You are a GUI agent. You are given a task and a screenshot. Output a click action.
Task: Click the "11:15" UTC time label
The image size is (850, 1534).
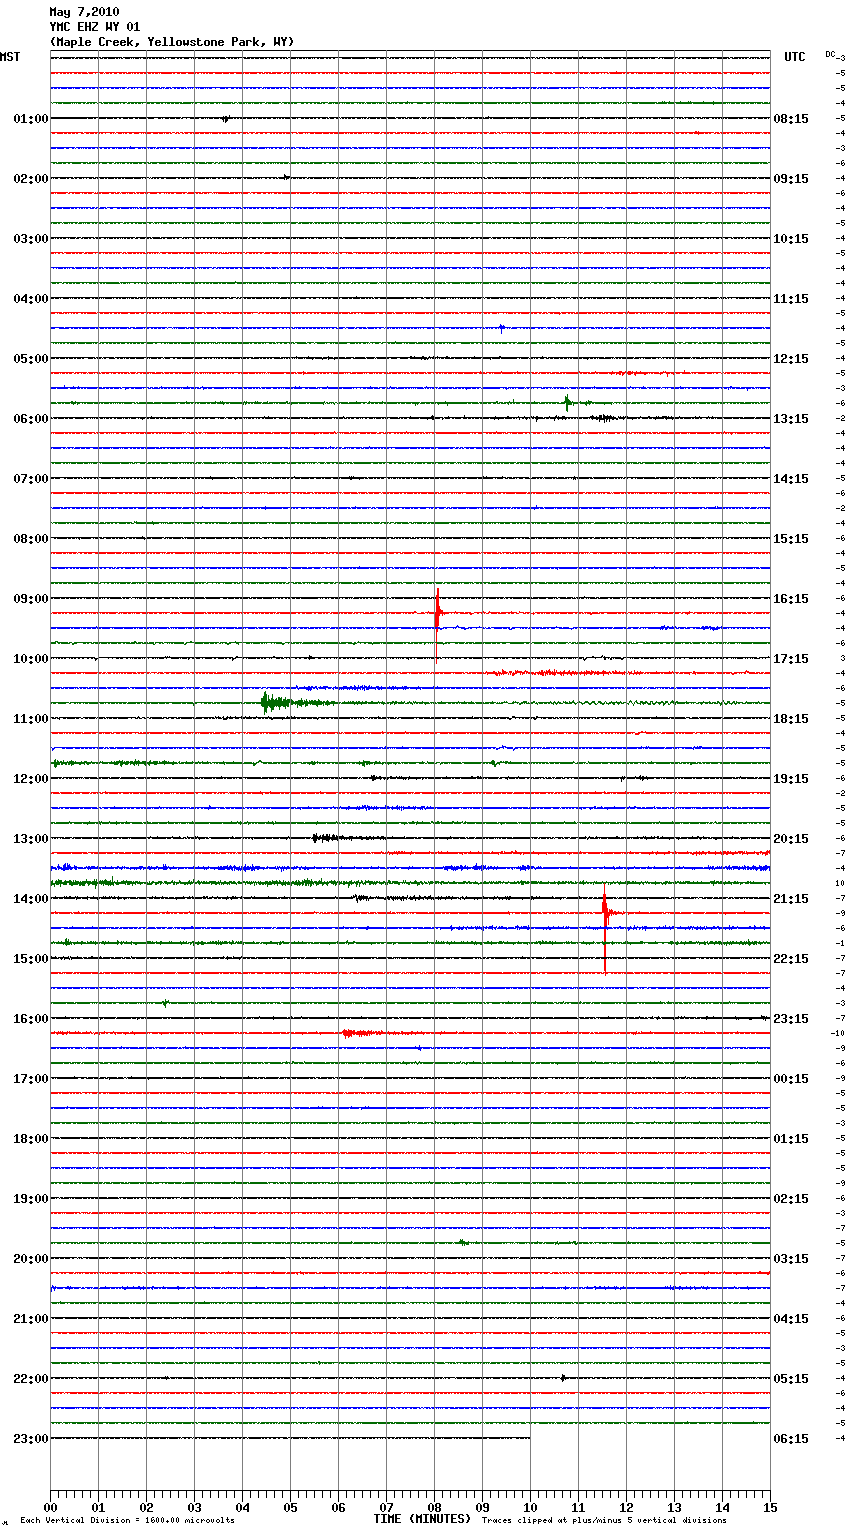click(x=791, y=299)
